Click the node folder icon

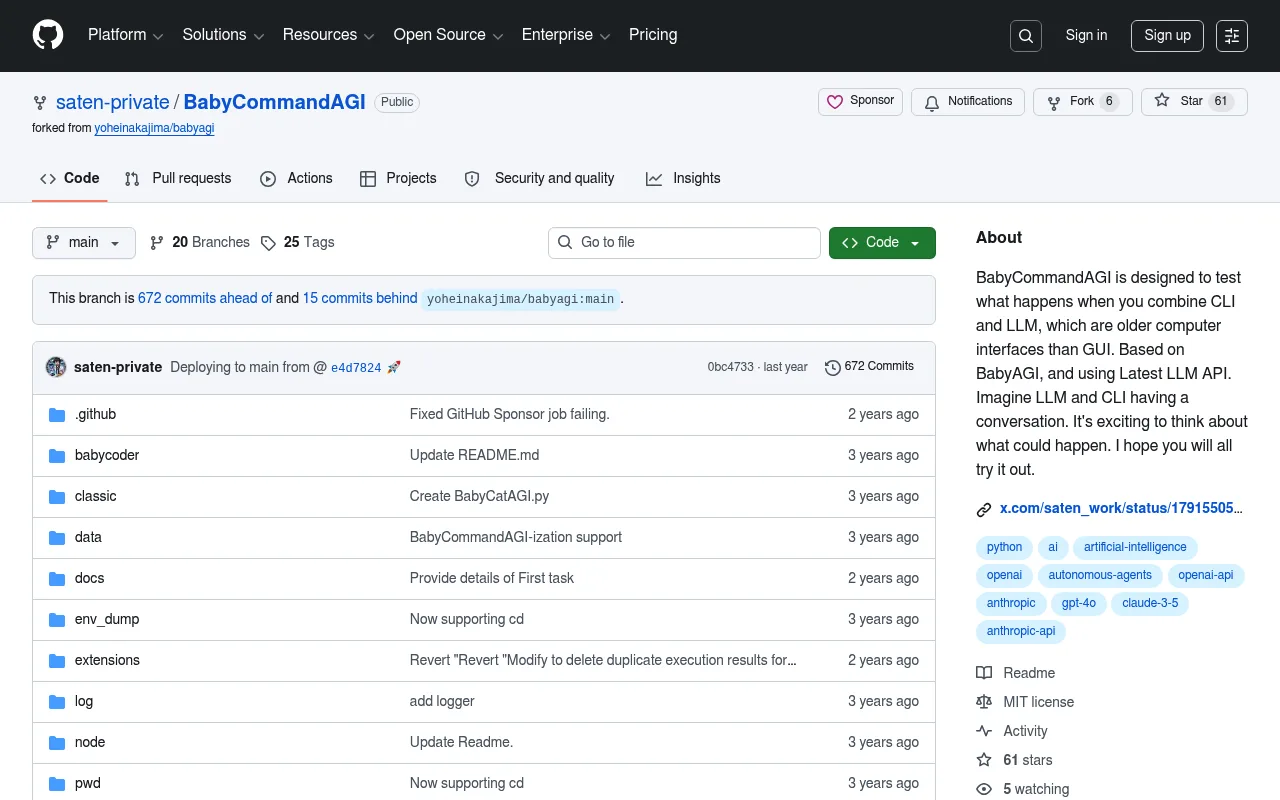(x=57, y=742)
